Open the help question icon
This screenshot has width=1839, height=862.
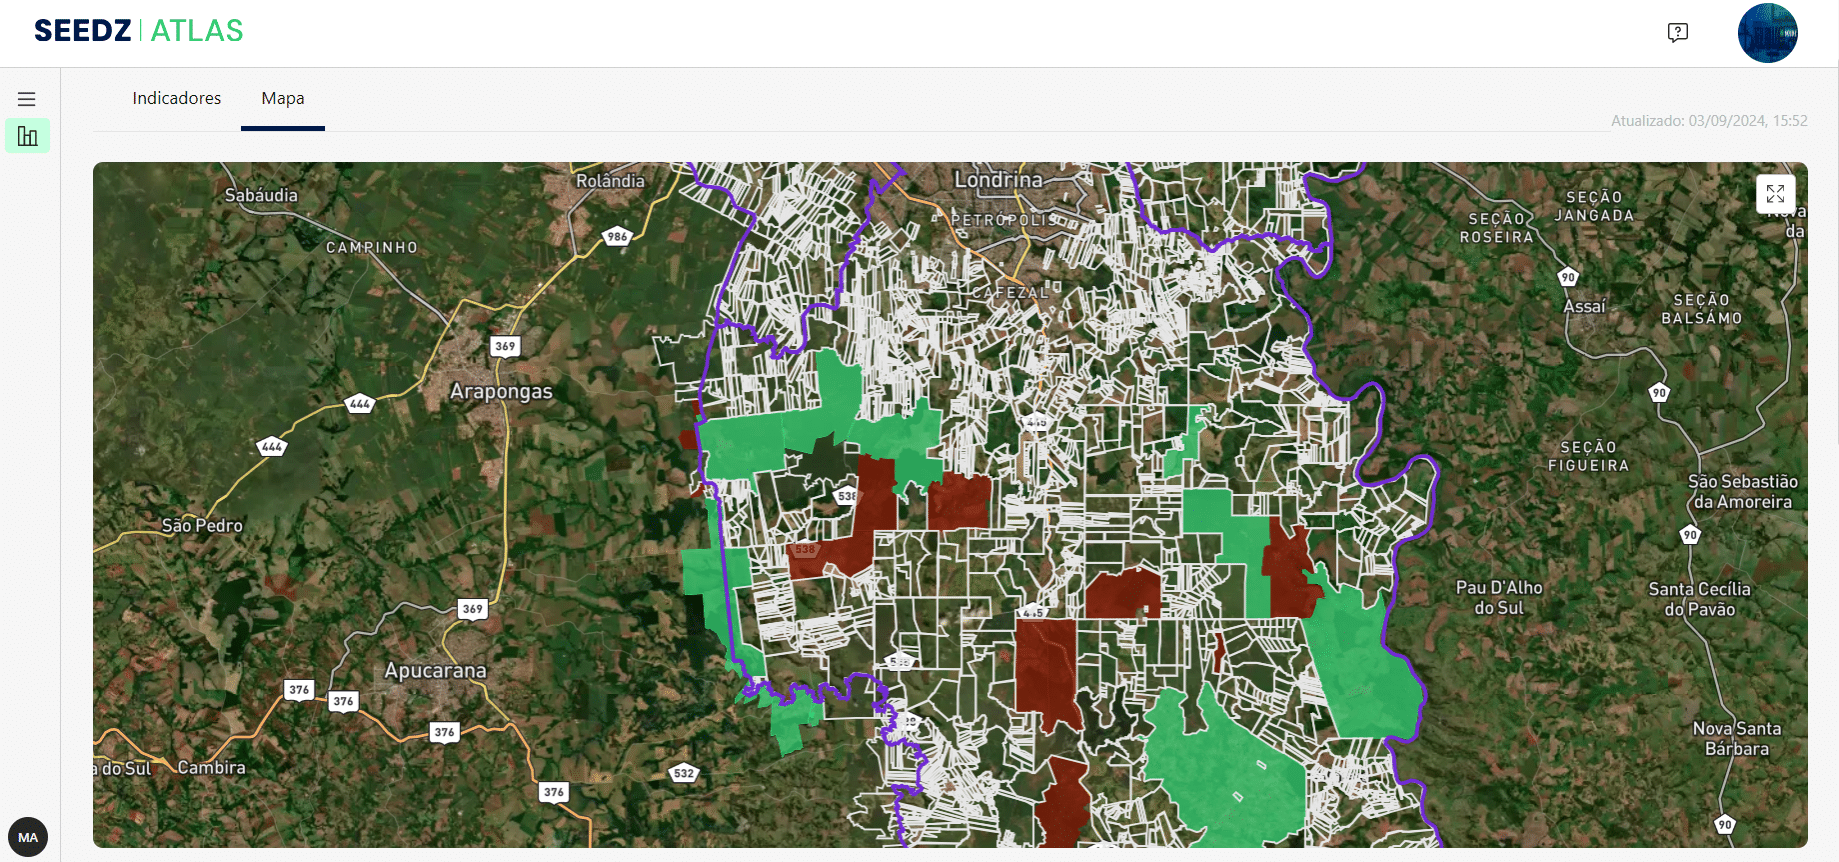click(1678, 32)
